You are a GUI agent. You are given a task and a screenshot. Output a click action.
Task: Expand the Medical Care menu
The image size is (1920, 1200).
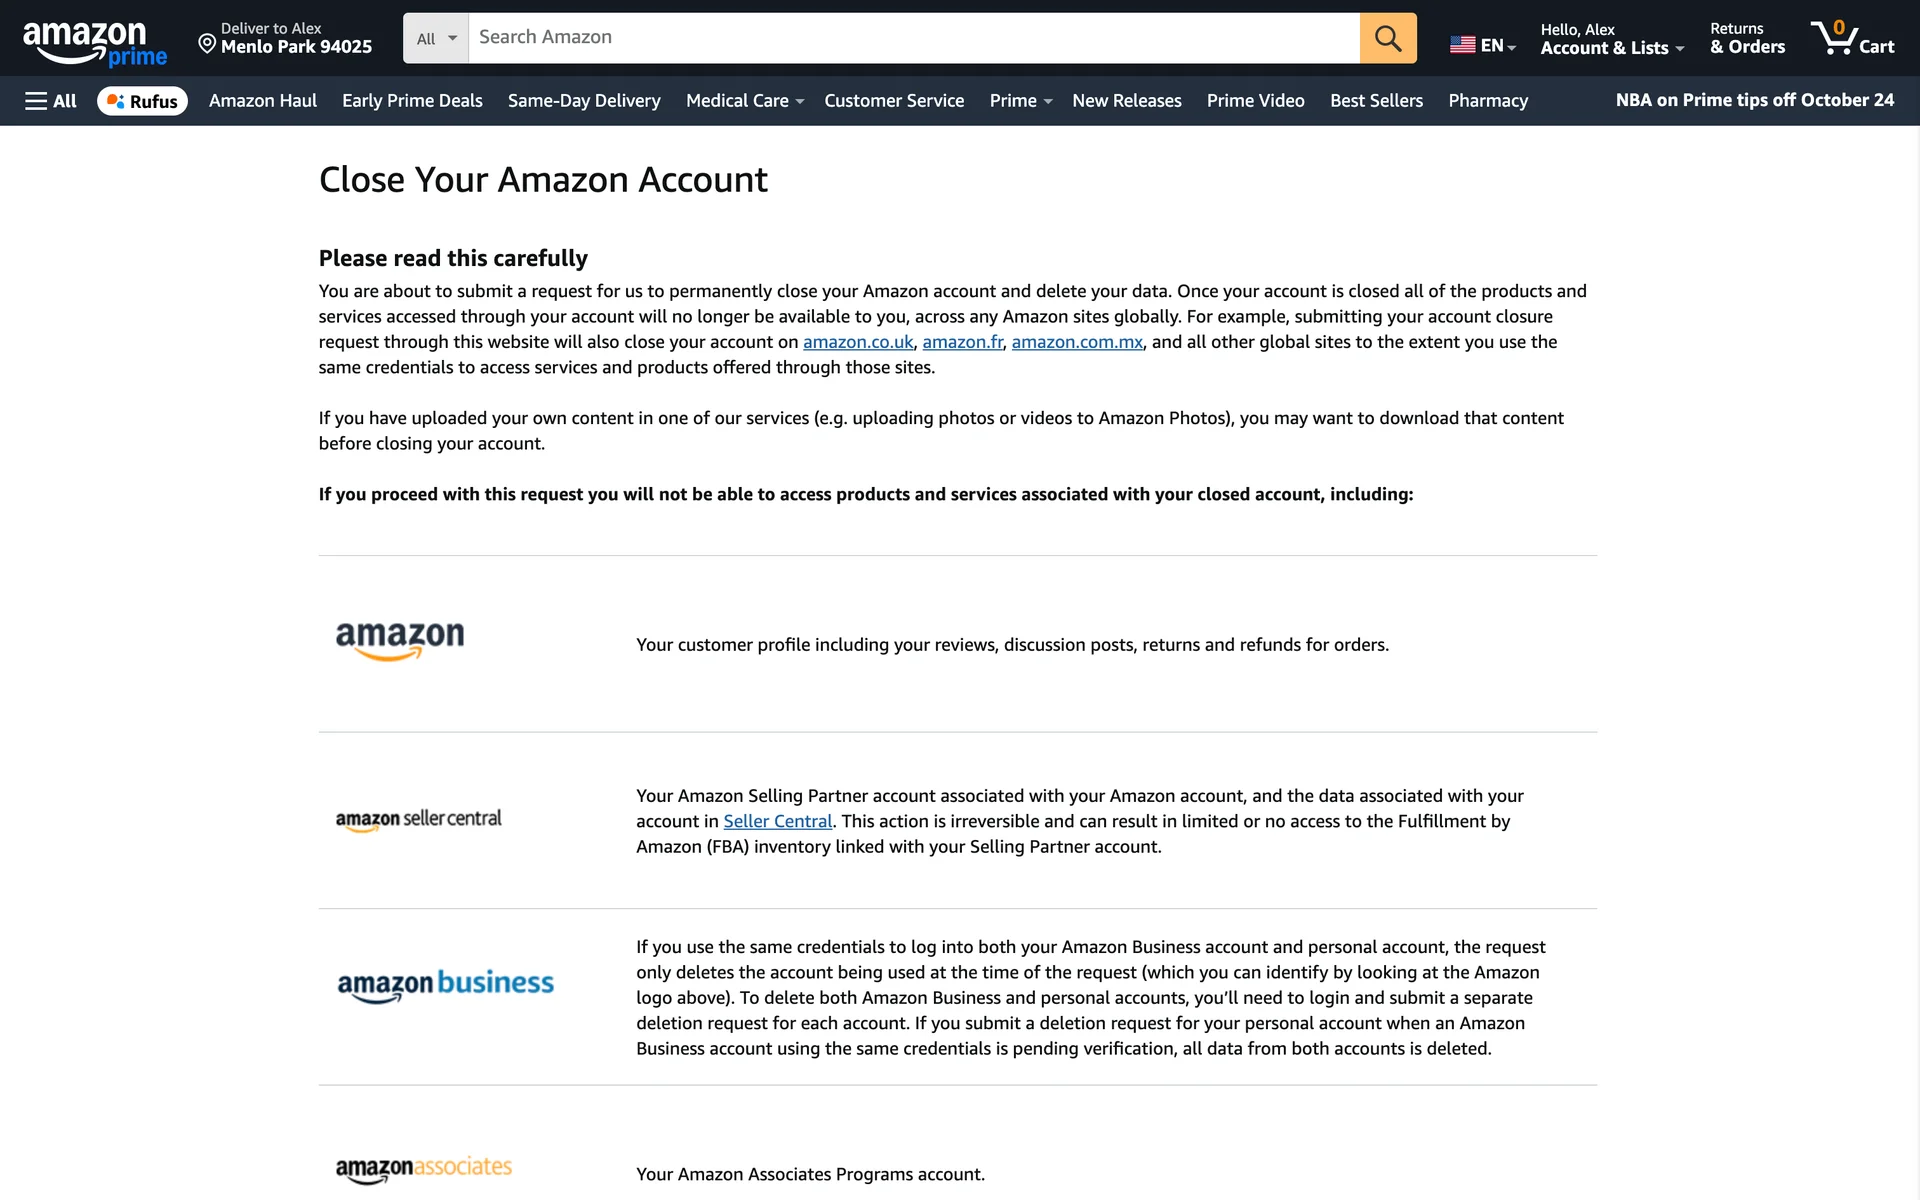(x=744, y=101)
